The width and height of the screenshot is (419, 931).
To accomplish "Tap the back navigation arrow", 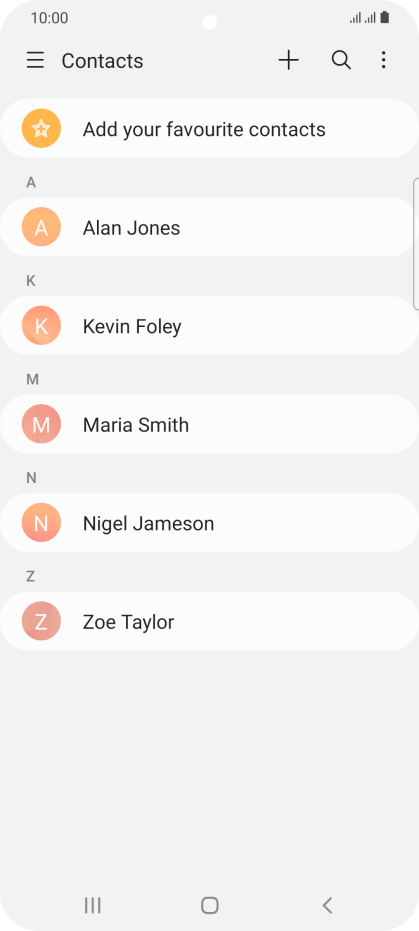I will [327, 905].
